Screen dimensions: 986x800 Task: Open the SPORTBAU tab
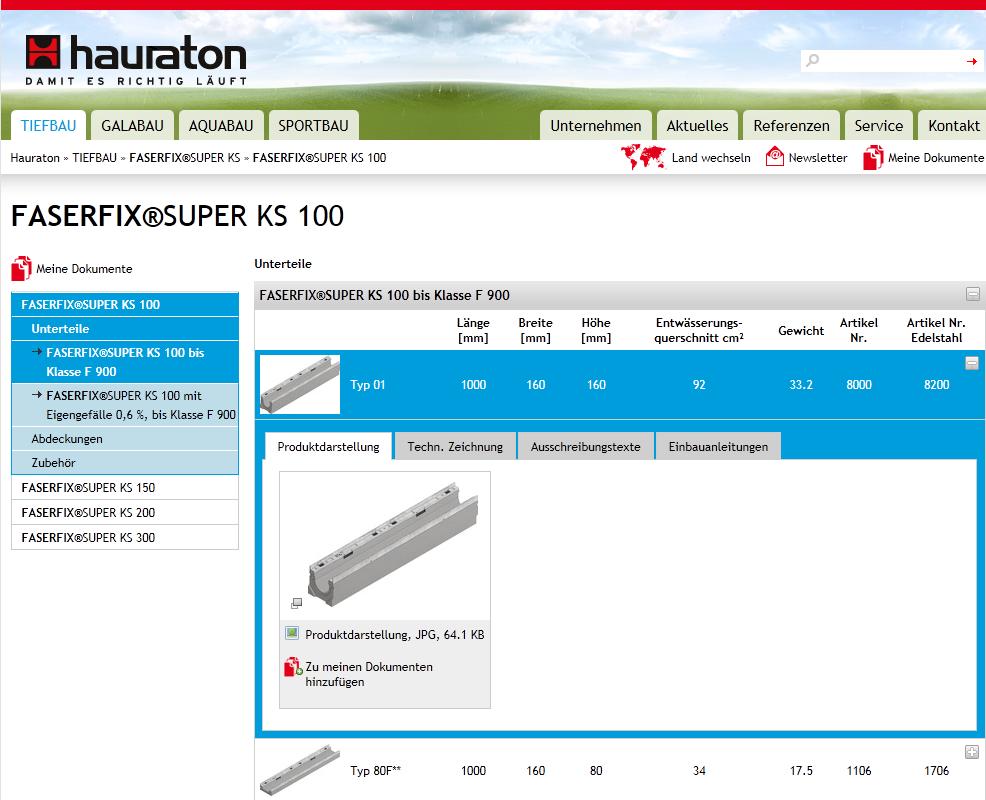(313, 125)
